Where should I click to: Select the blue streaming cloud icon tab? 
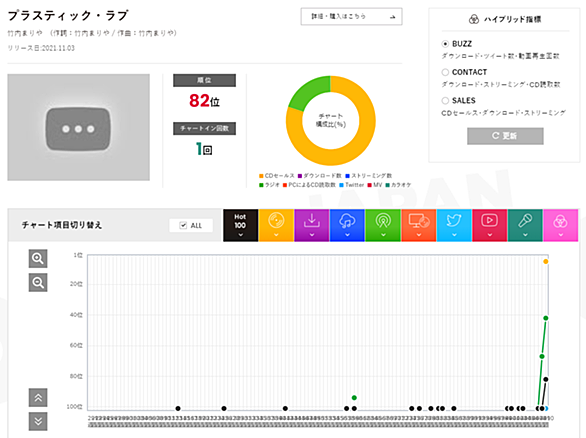click(347, 225)
